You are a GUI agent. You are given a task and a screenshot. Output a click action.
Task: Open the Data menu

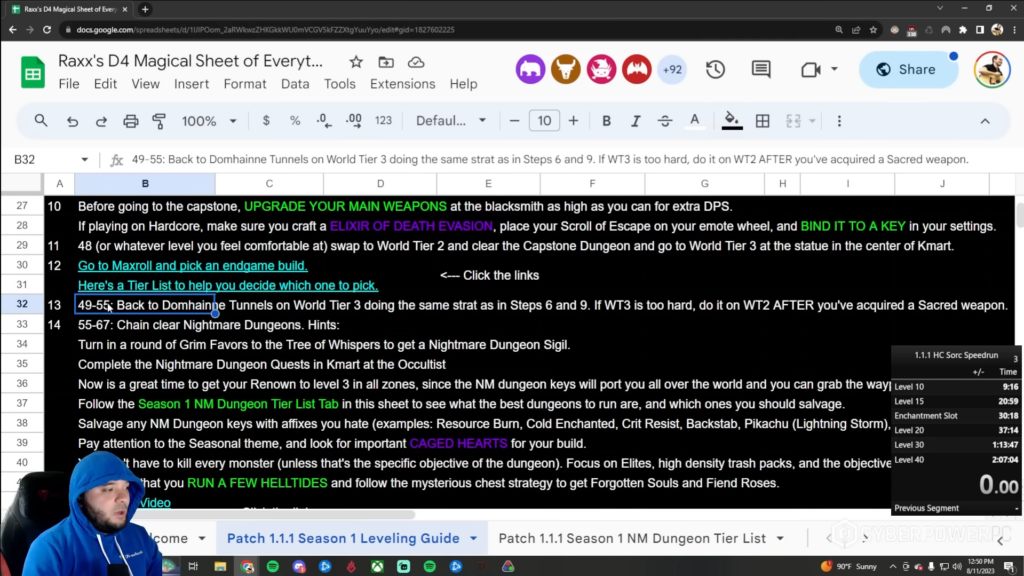(x=295, y=84)
